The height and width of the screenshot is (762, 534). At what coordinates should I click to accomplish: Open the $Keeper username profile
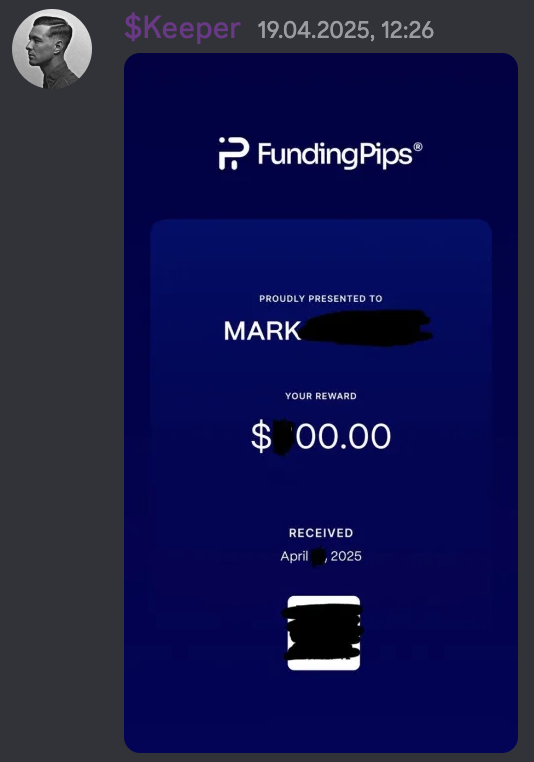182,27
